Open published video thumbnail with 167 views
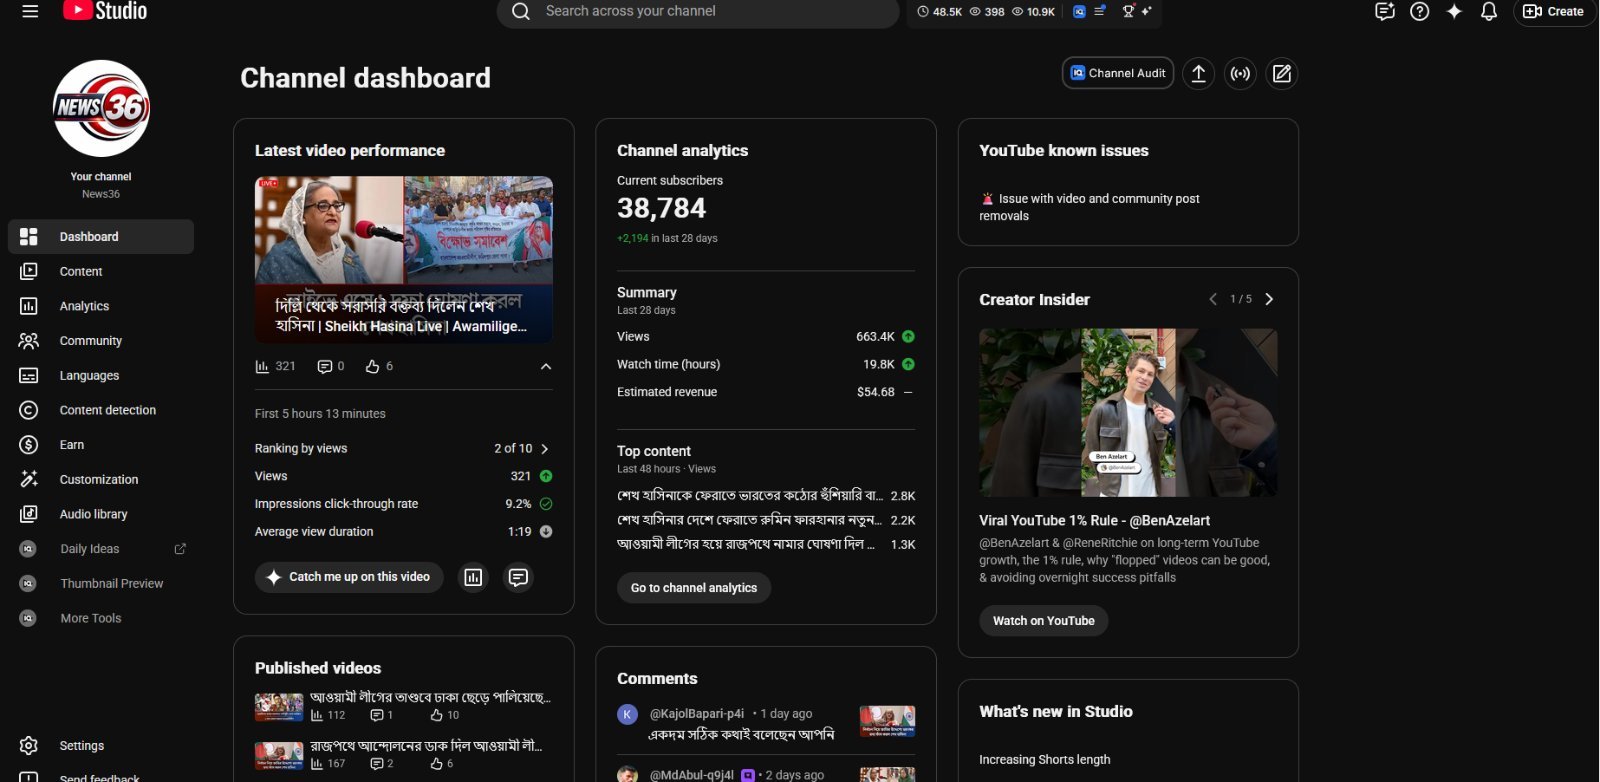1600x782 pixels. (279, 756)
